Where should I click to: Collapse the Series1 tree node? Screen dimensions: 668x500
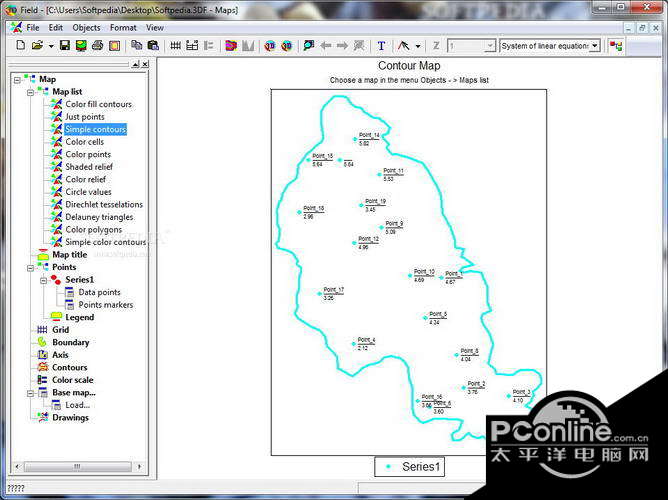click(44, 280)
